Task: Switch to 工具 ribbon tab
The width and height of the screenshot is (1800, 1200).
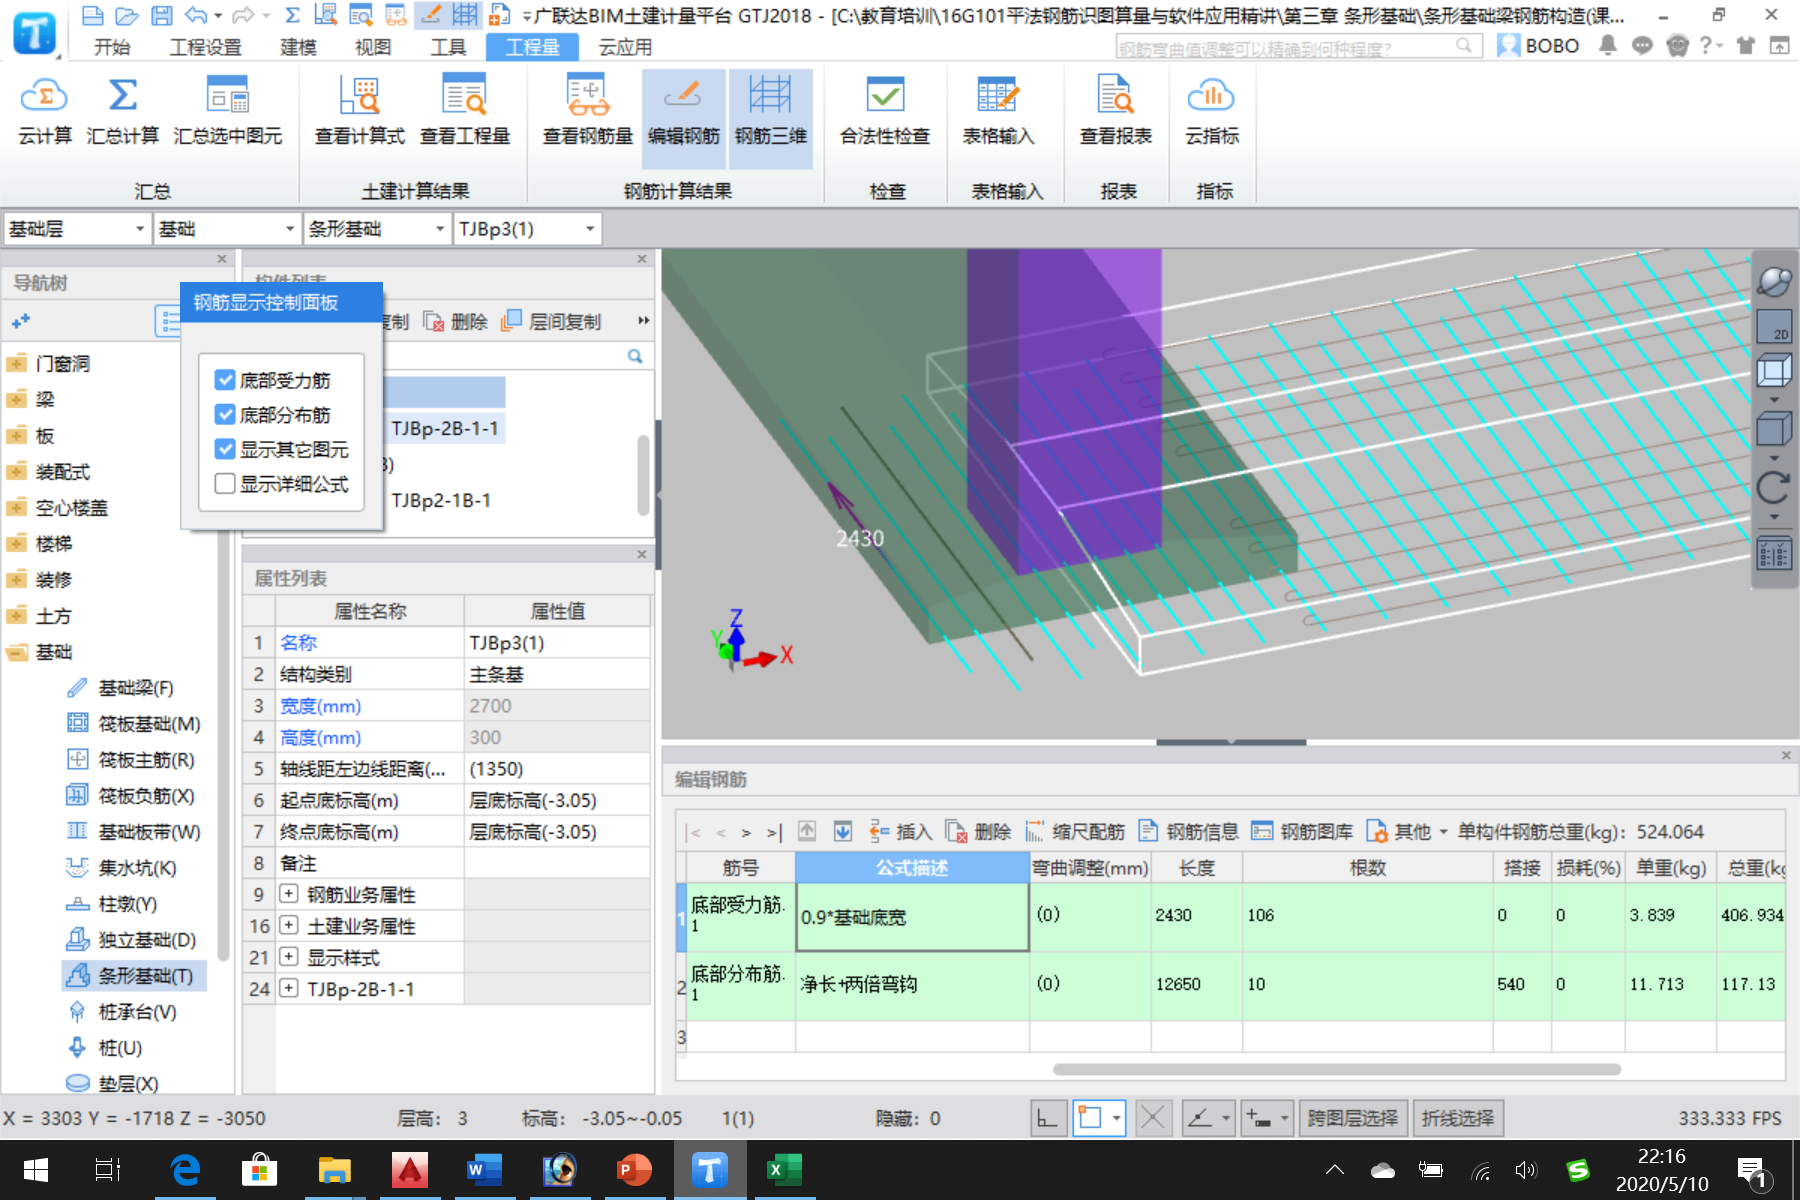Action: pos(448,47)
